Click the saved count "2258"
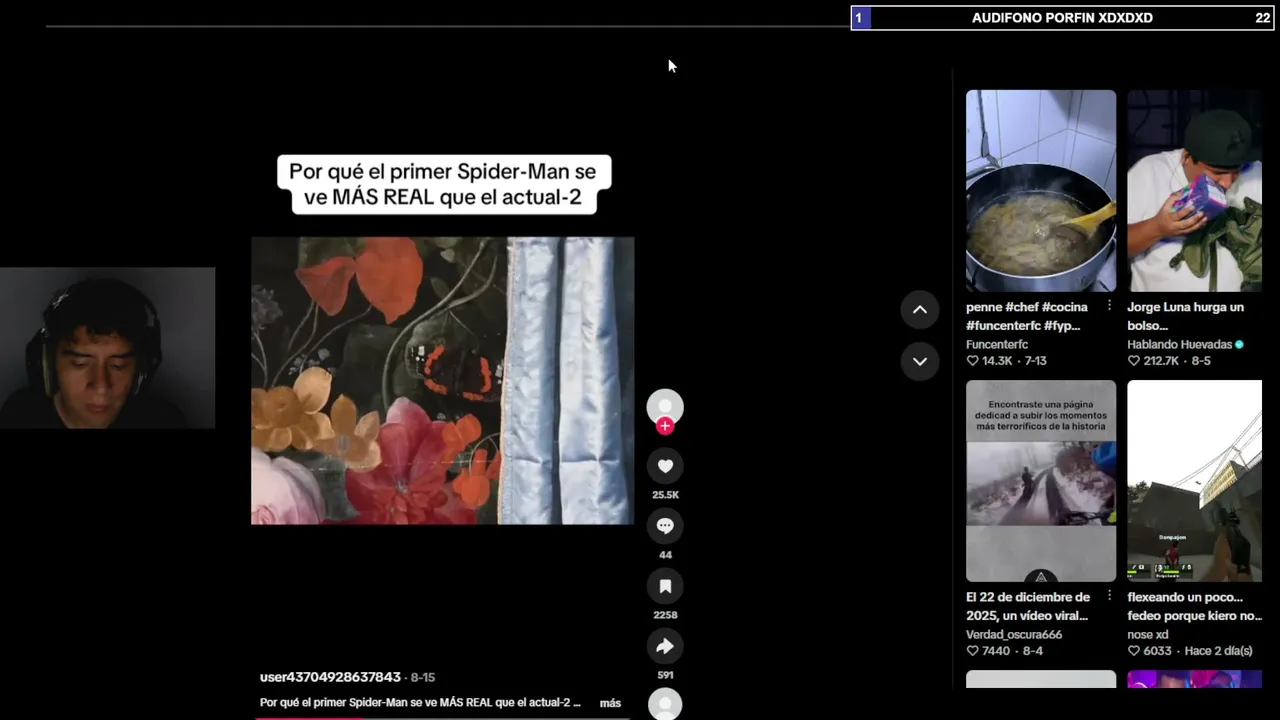This screenshot has height=720, width=1280. pyautogui.click(x=665, y=615)
